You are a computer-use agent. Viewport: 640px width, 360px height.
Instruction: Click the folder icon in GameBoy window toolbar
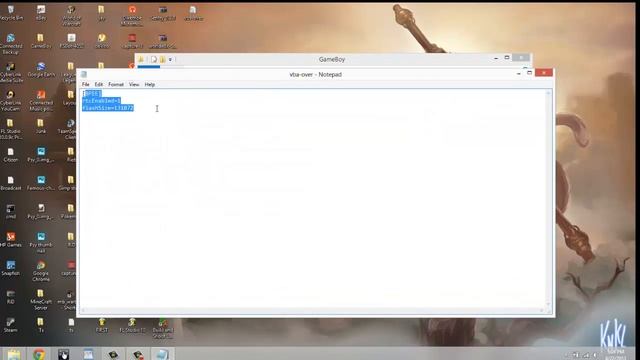[x=141, y=60]
